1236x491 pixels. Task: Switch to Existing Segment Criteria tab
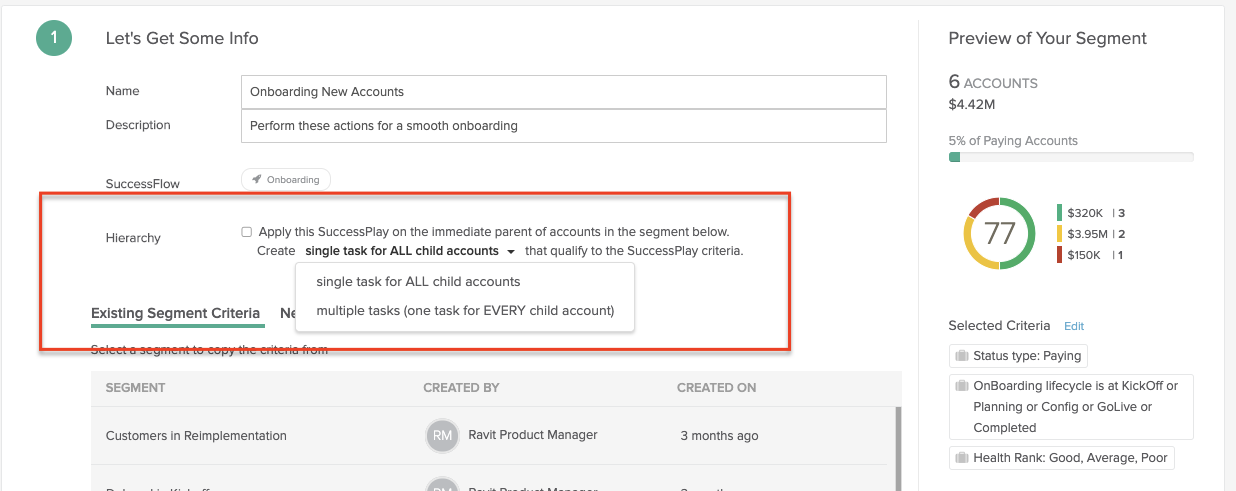[175, 313]
